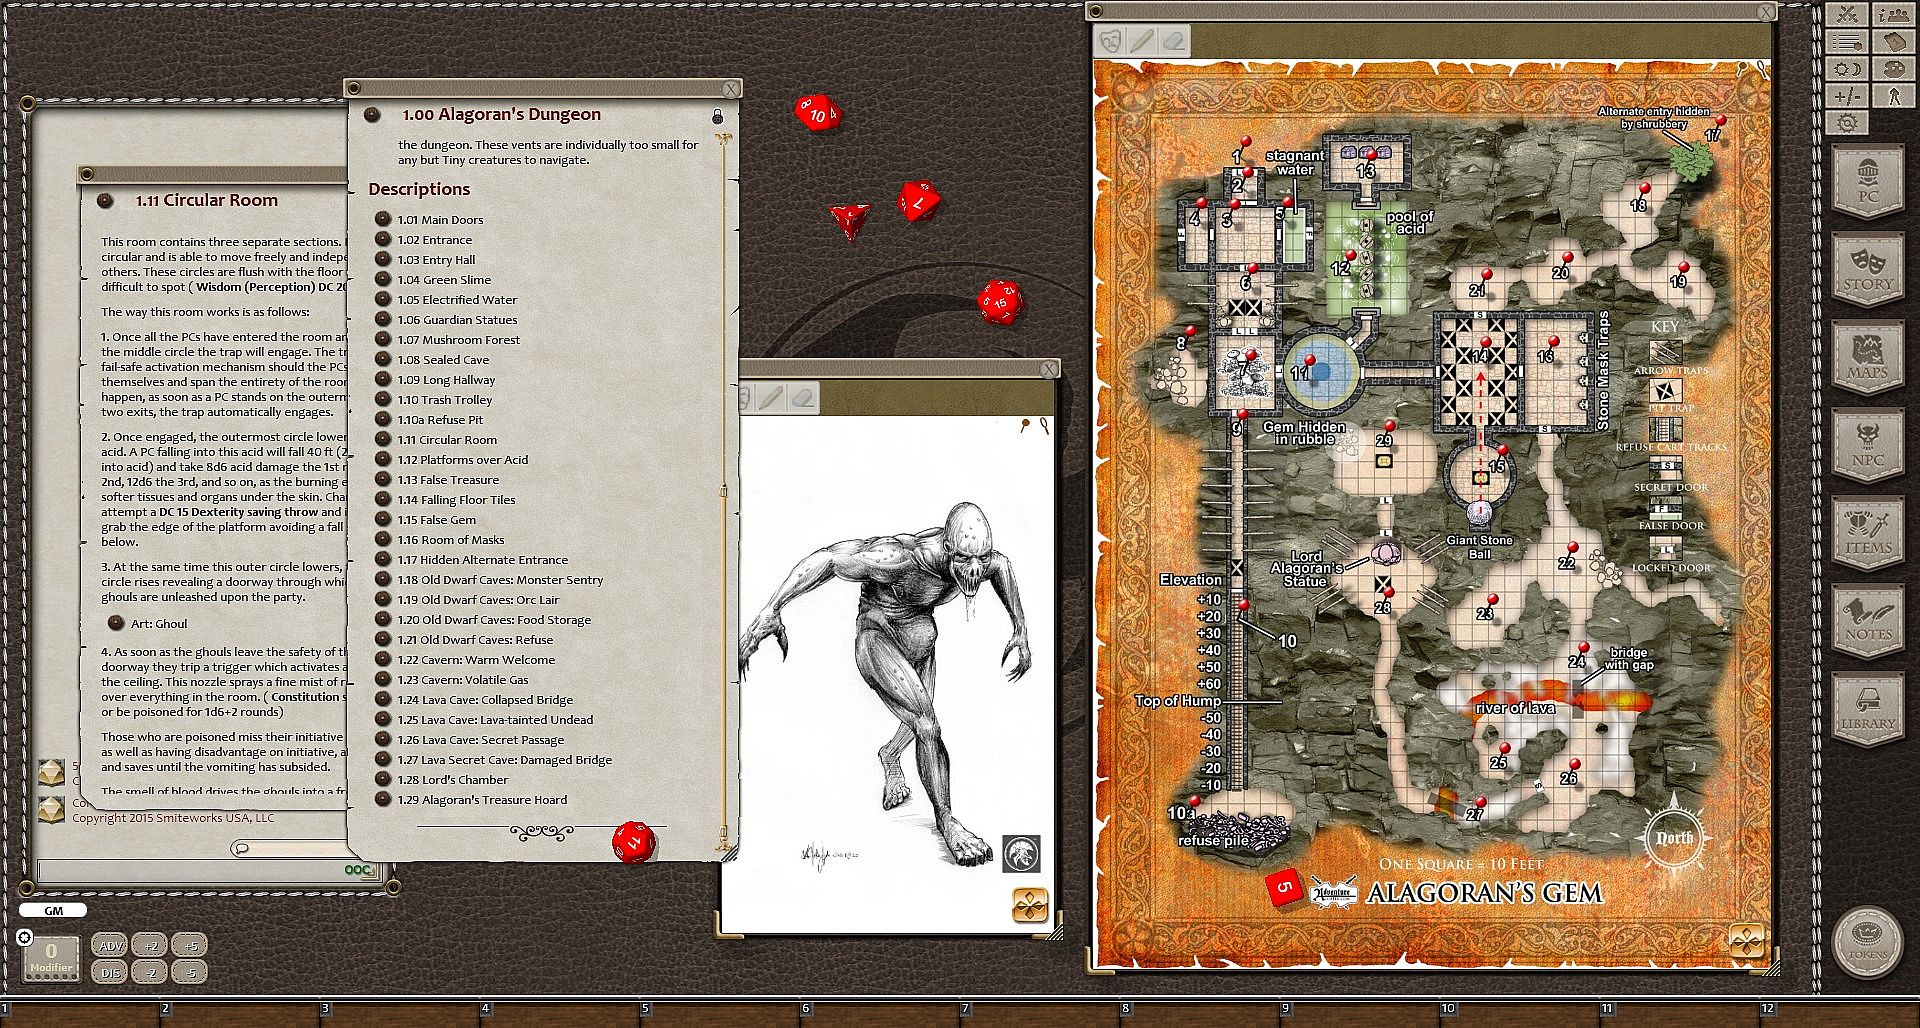Click the Modifier value box
1920x1028 pixels.
click(51, 957)
